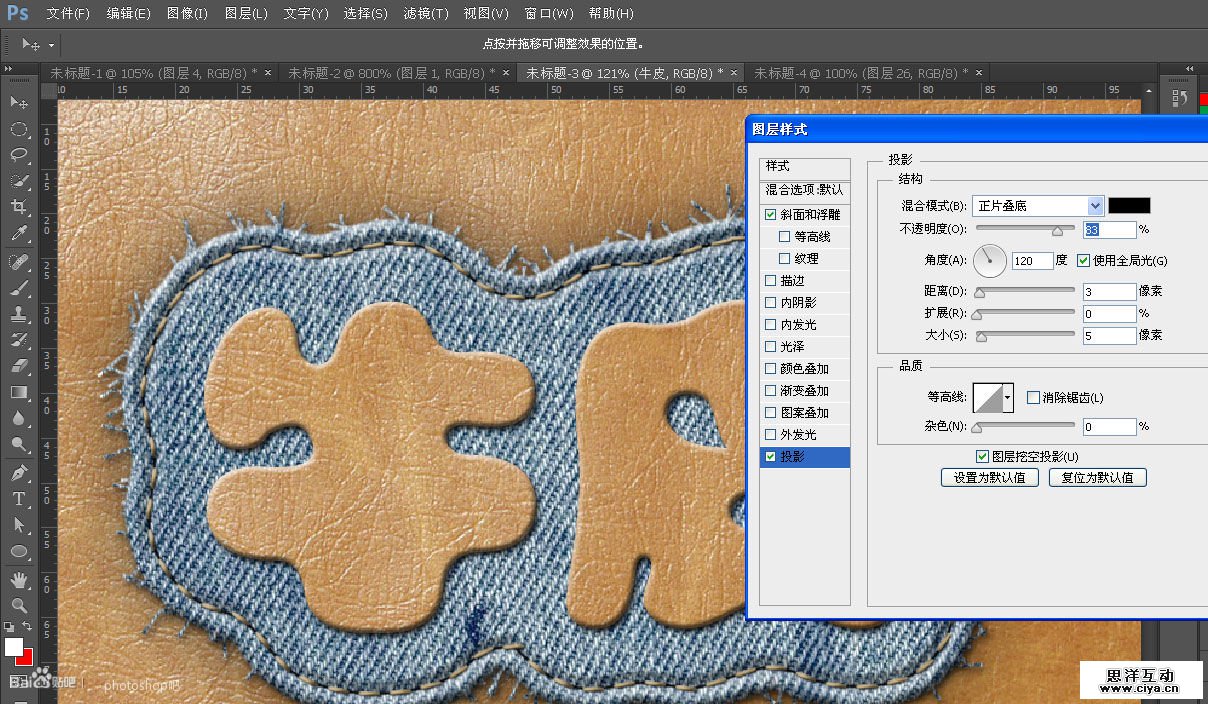Choose the Eyedropper tool
This screenshot has width=1208, height=704.
[x=19, y=234]
